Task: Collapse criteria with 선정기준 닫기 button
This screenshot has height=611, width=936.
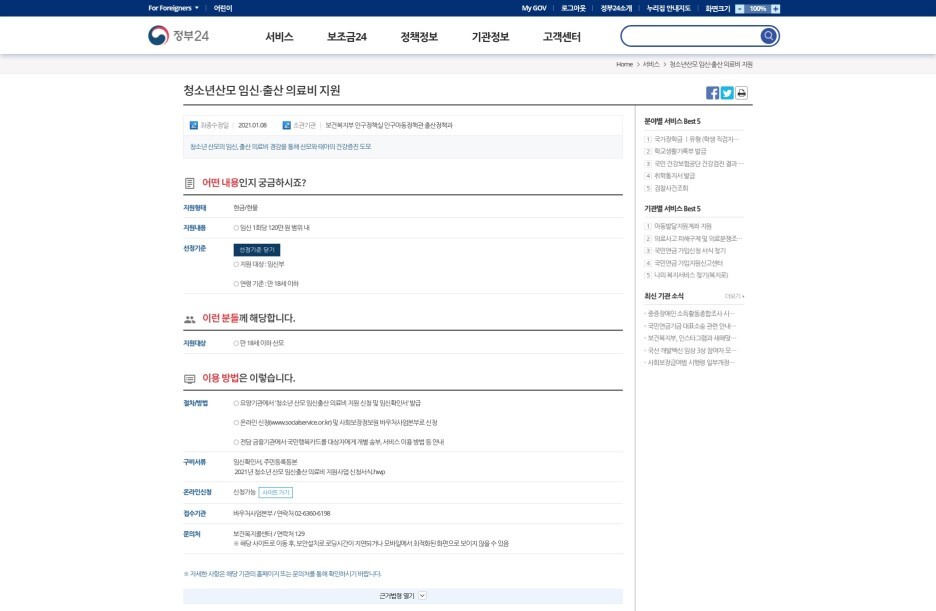Action: click(x=257, y=249)
